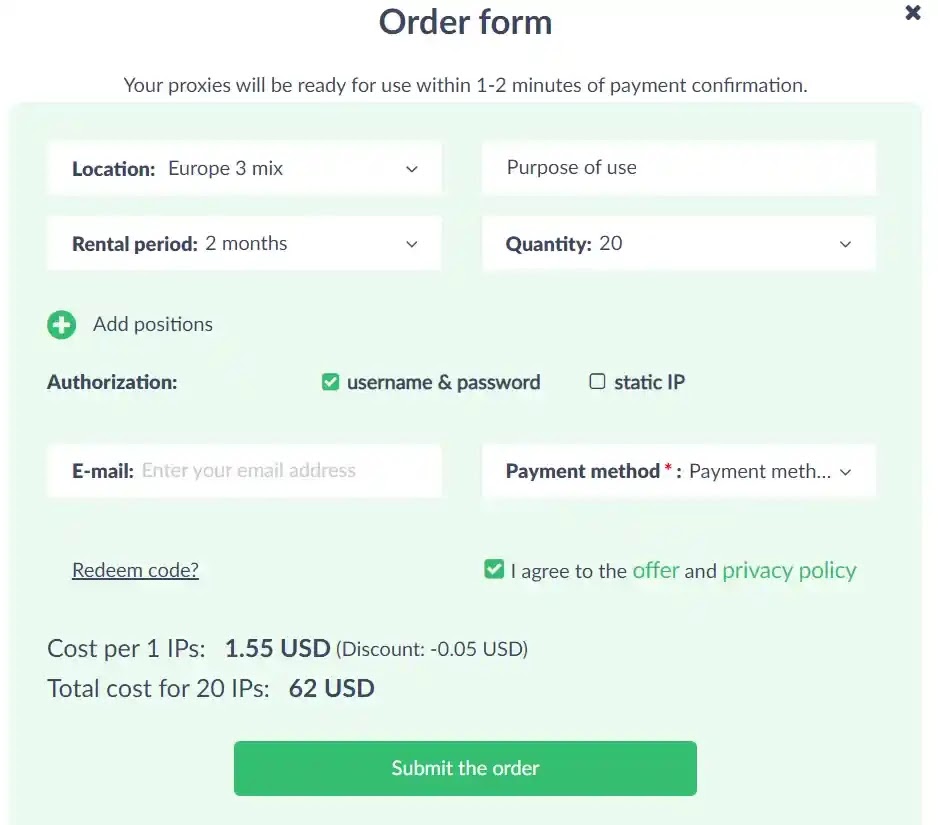This screenshot has height=825, width=938.
Task: Choose a Payment method from the dropdown
Action: [678, 471]
